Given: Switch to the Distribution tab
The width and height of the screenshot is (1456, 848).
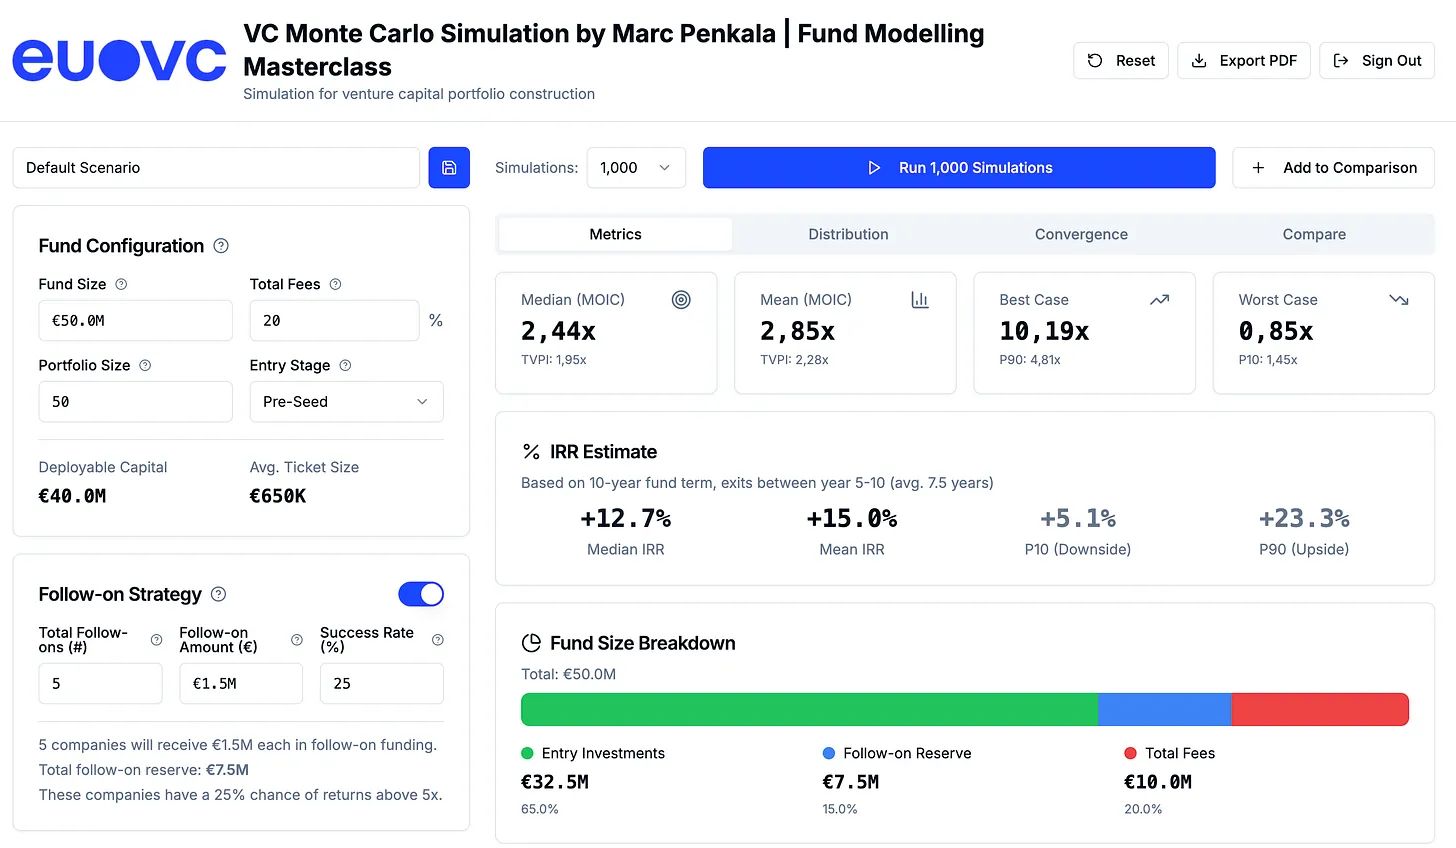Looking at the screenshot, I should pos(848,234).
